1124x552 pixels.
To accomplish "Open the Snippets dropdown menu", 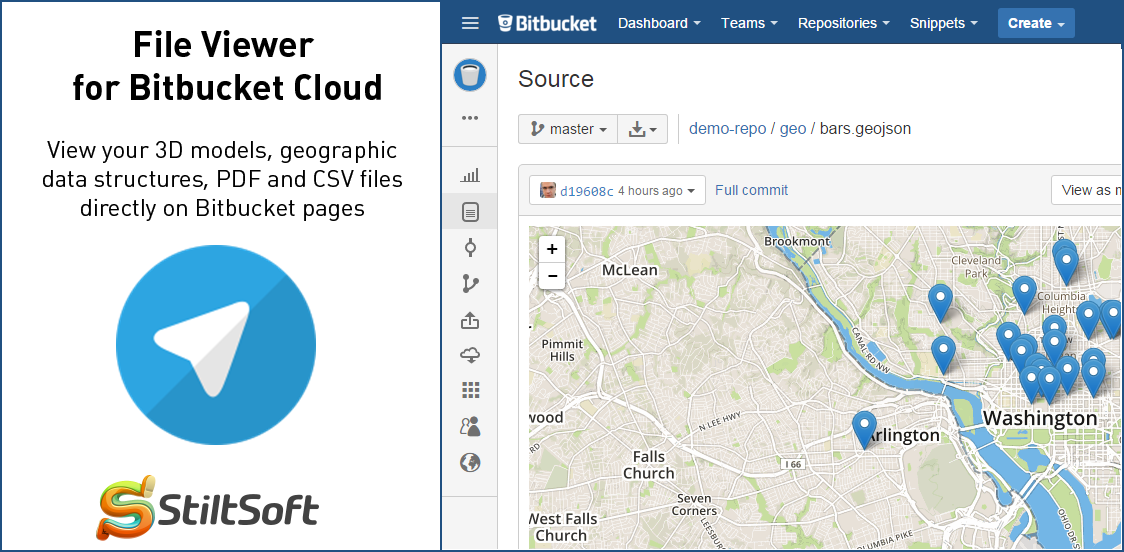I will click(943, 23).
